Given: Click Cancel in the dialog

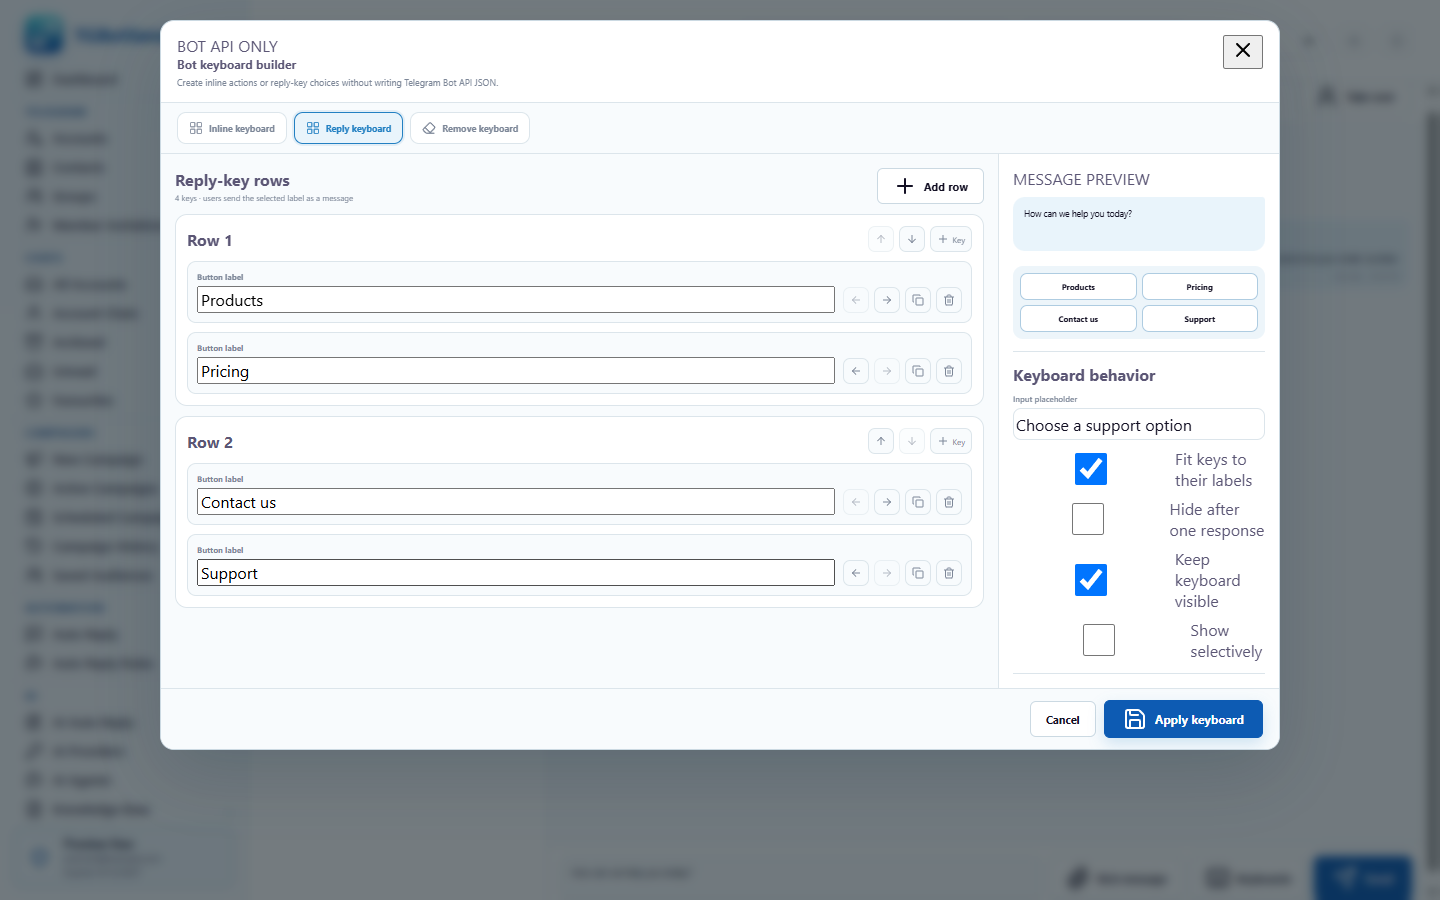Looking at the screenshot, I should click(1063, 719).
